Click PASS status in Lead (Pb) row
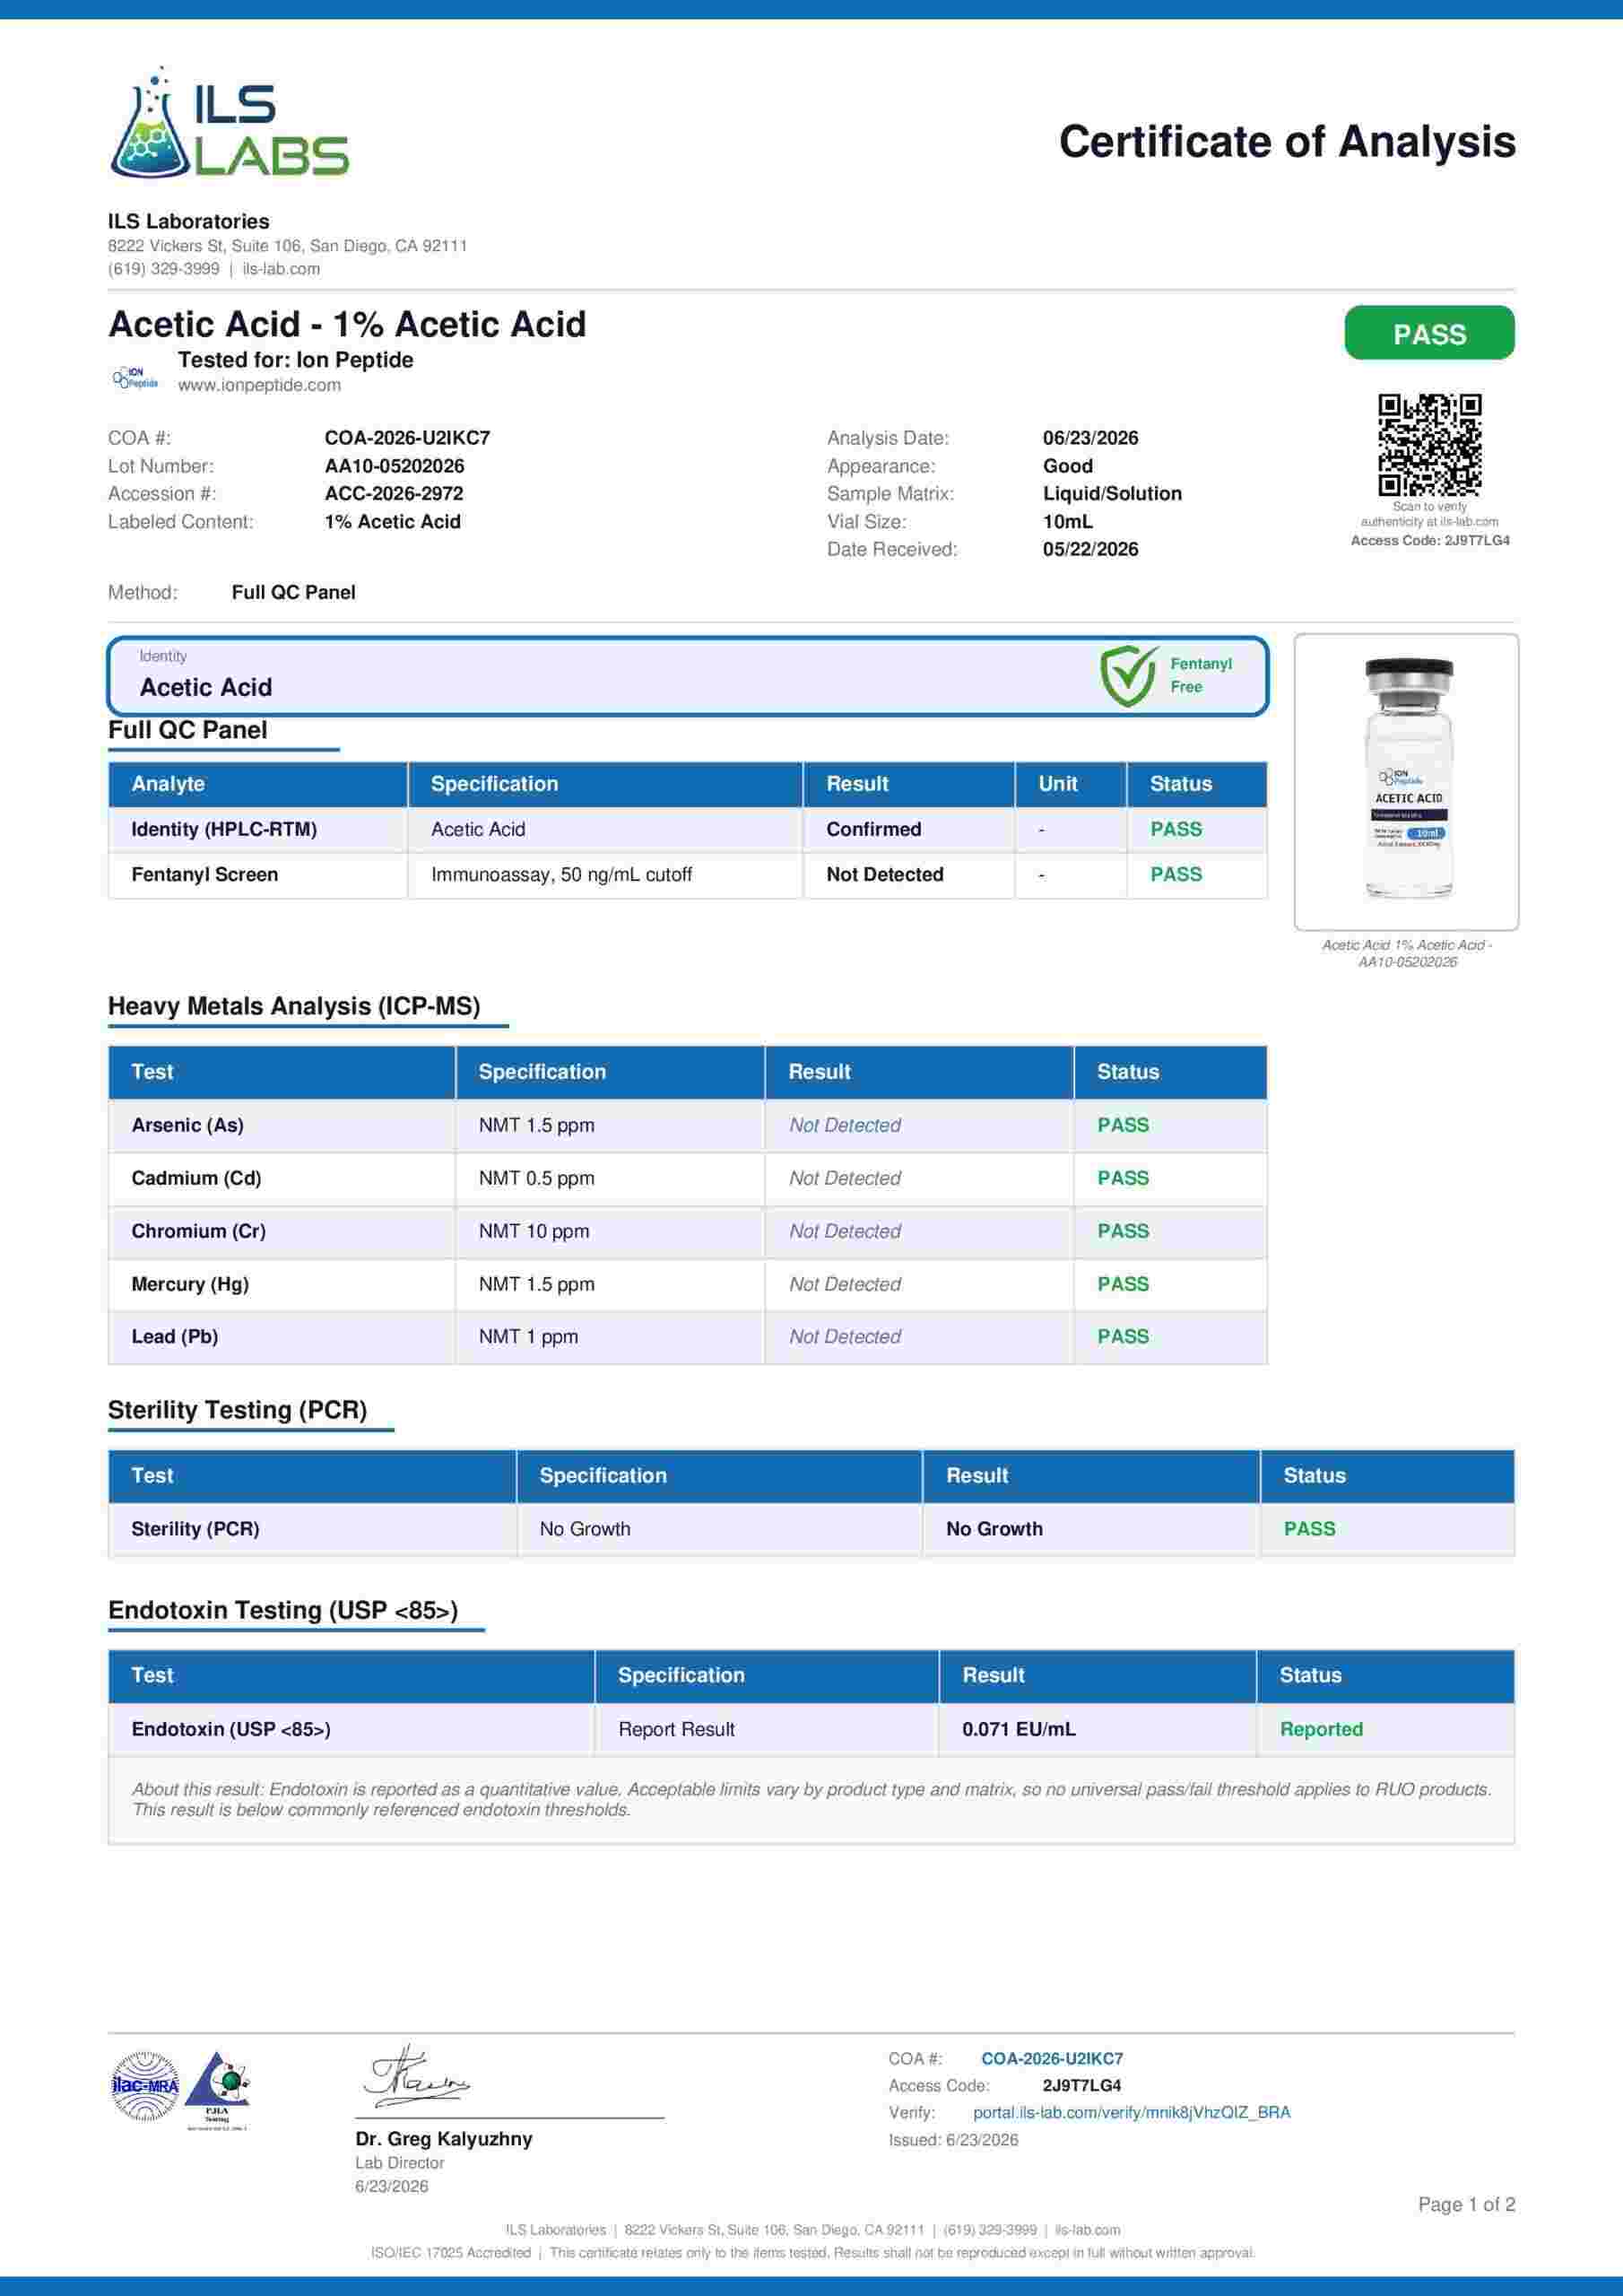This screenshot has height=2296, width=1623. (1122, 1336)
